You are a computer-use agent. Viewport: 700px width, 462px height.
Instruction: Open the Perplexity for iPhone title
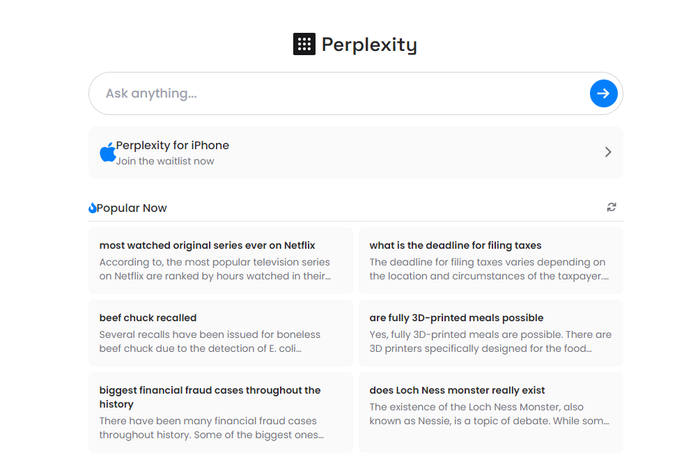172,145
